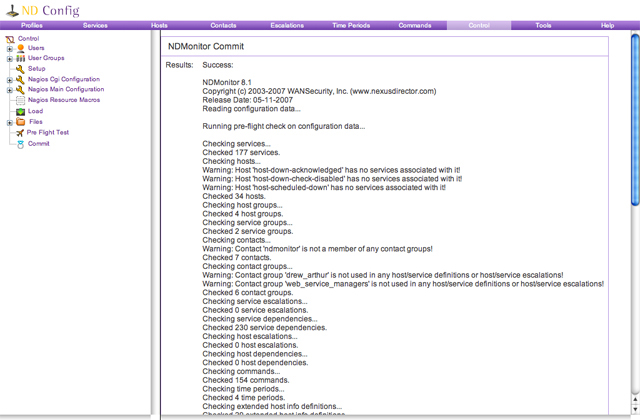Click the Commit medal icon
The image size is (640, 420).
coord(20,144)
